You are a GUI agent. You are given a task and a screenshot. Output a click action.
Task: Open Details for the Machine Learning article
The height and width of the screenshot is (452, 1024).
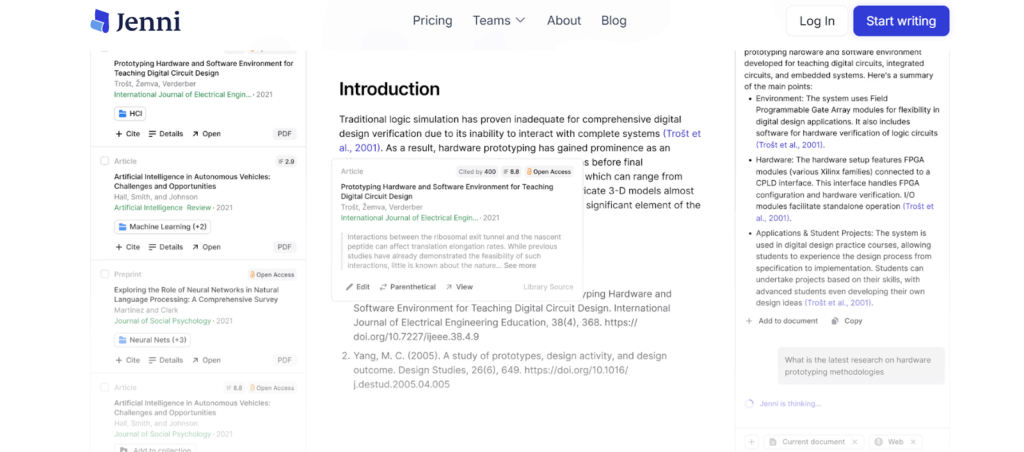[166, 247]
